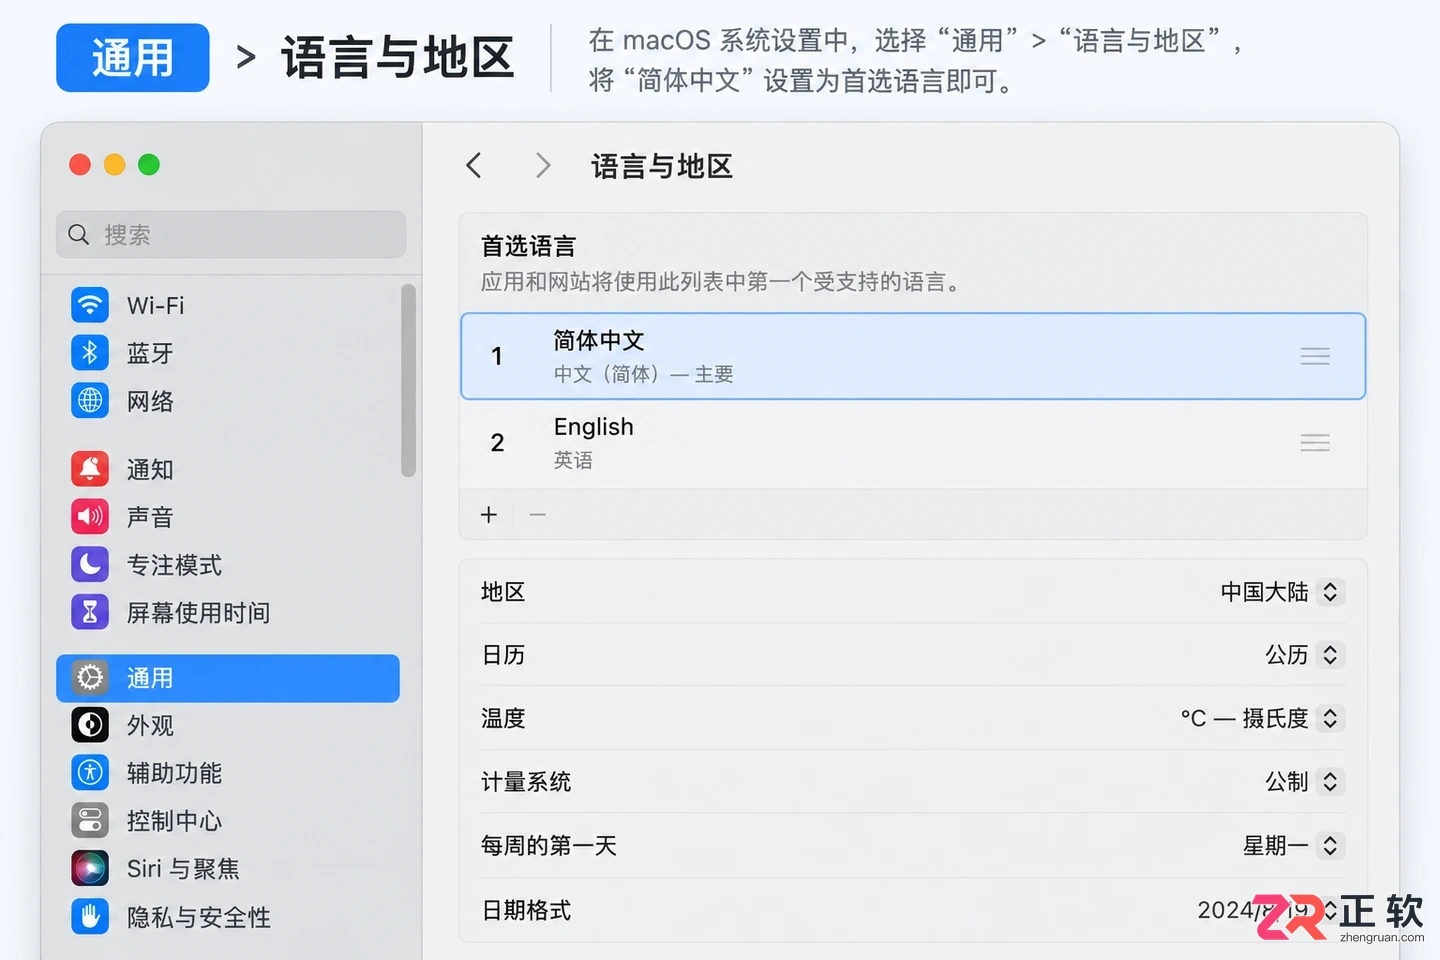1440x960 pixels.
Task: Click the Notifications (通知) bell icon
Action: tap(90, 469)
